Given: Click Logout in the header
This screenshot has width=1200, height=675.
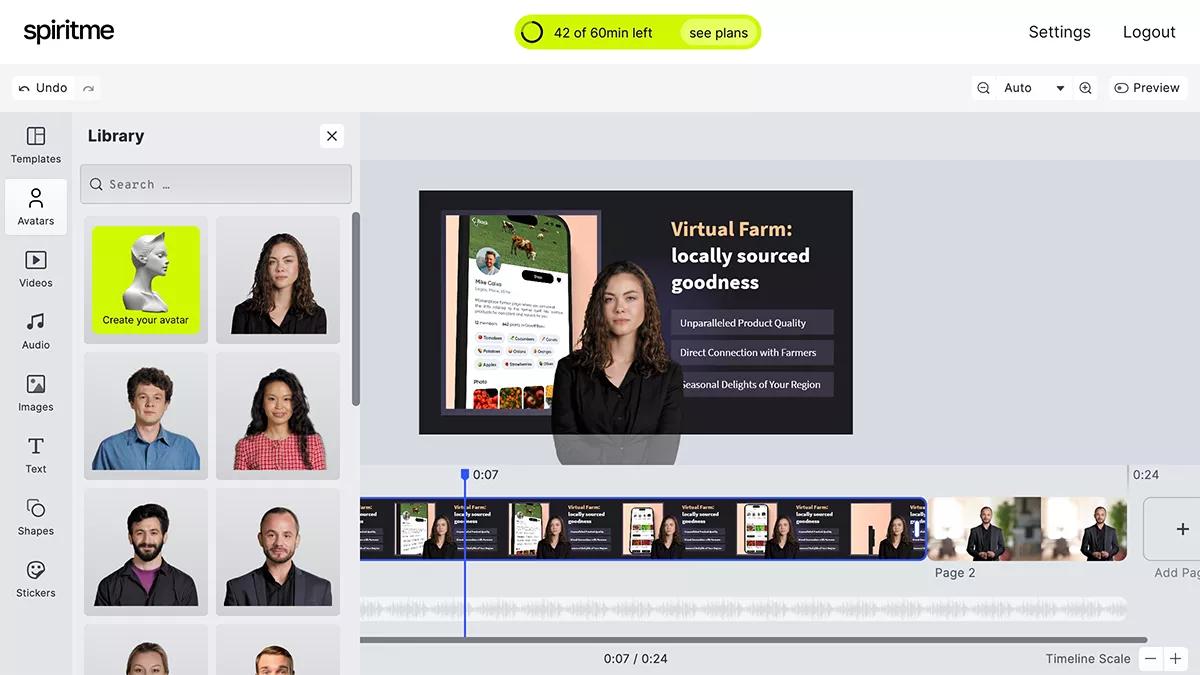Looking at the screenshot, I should [1148, 32].
